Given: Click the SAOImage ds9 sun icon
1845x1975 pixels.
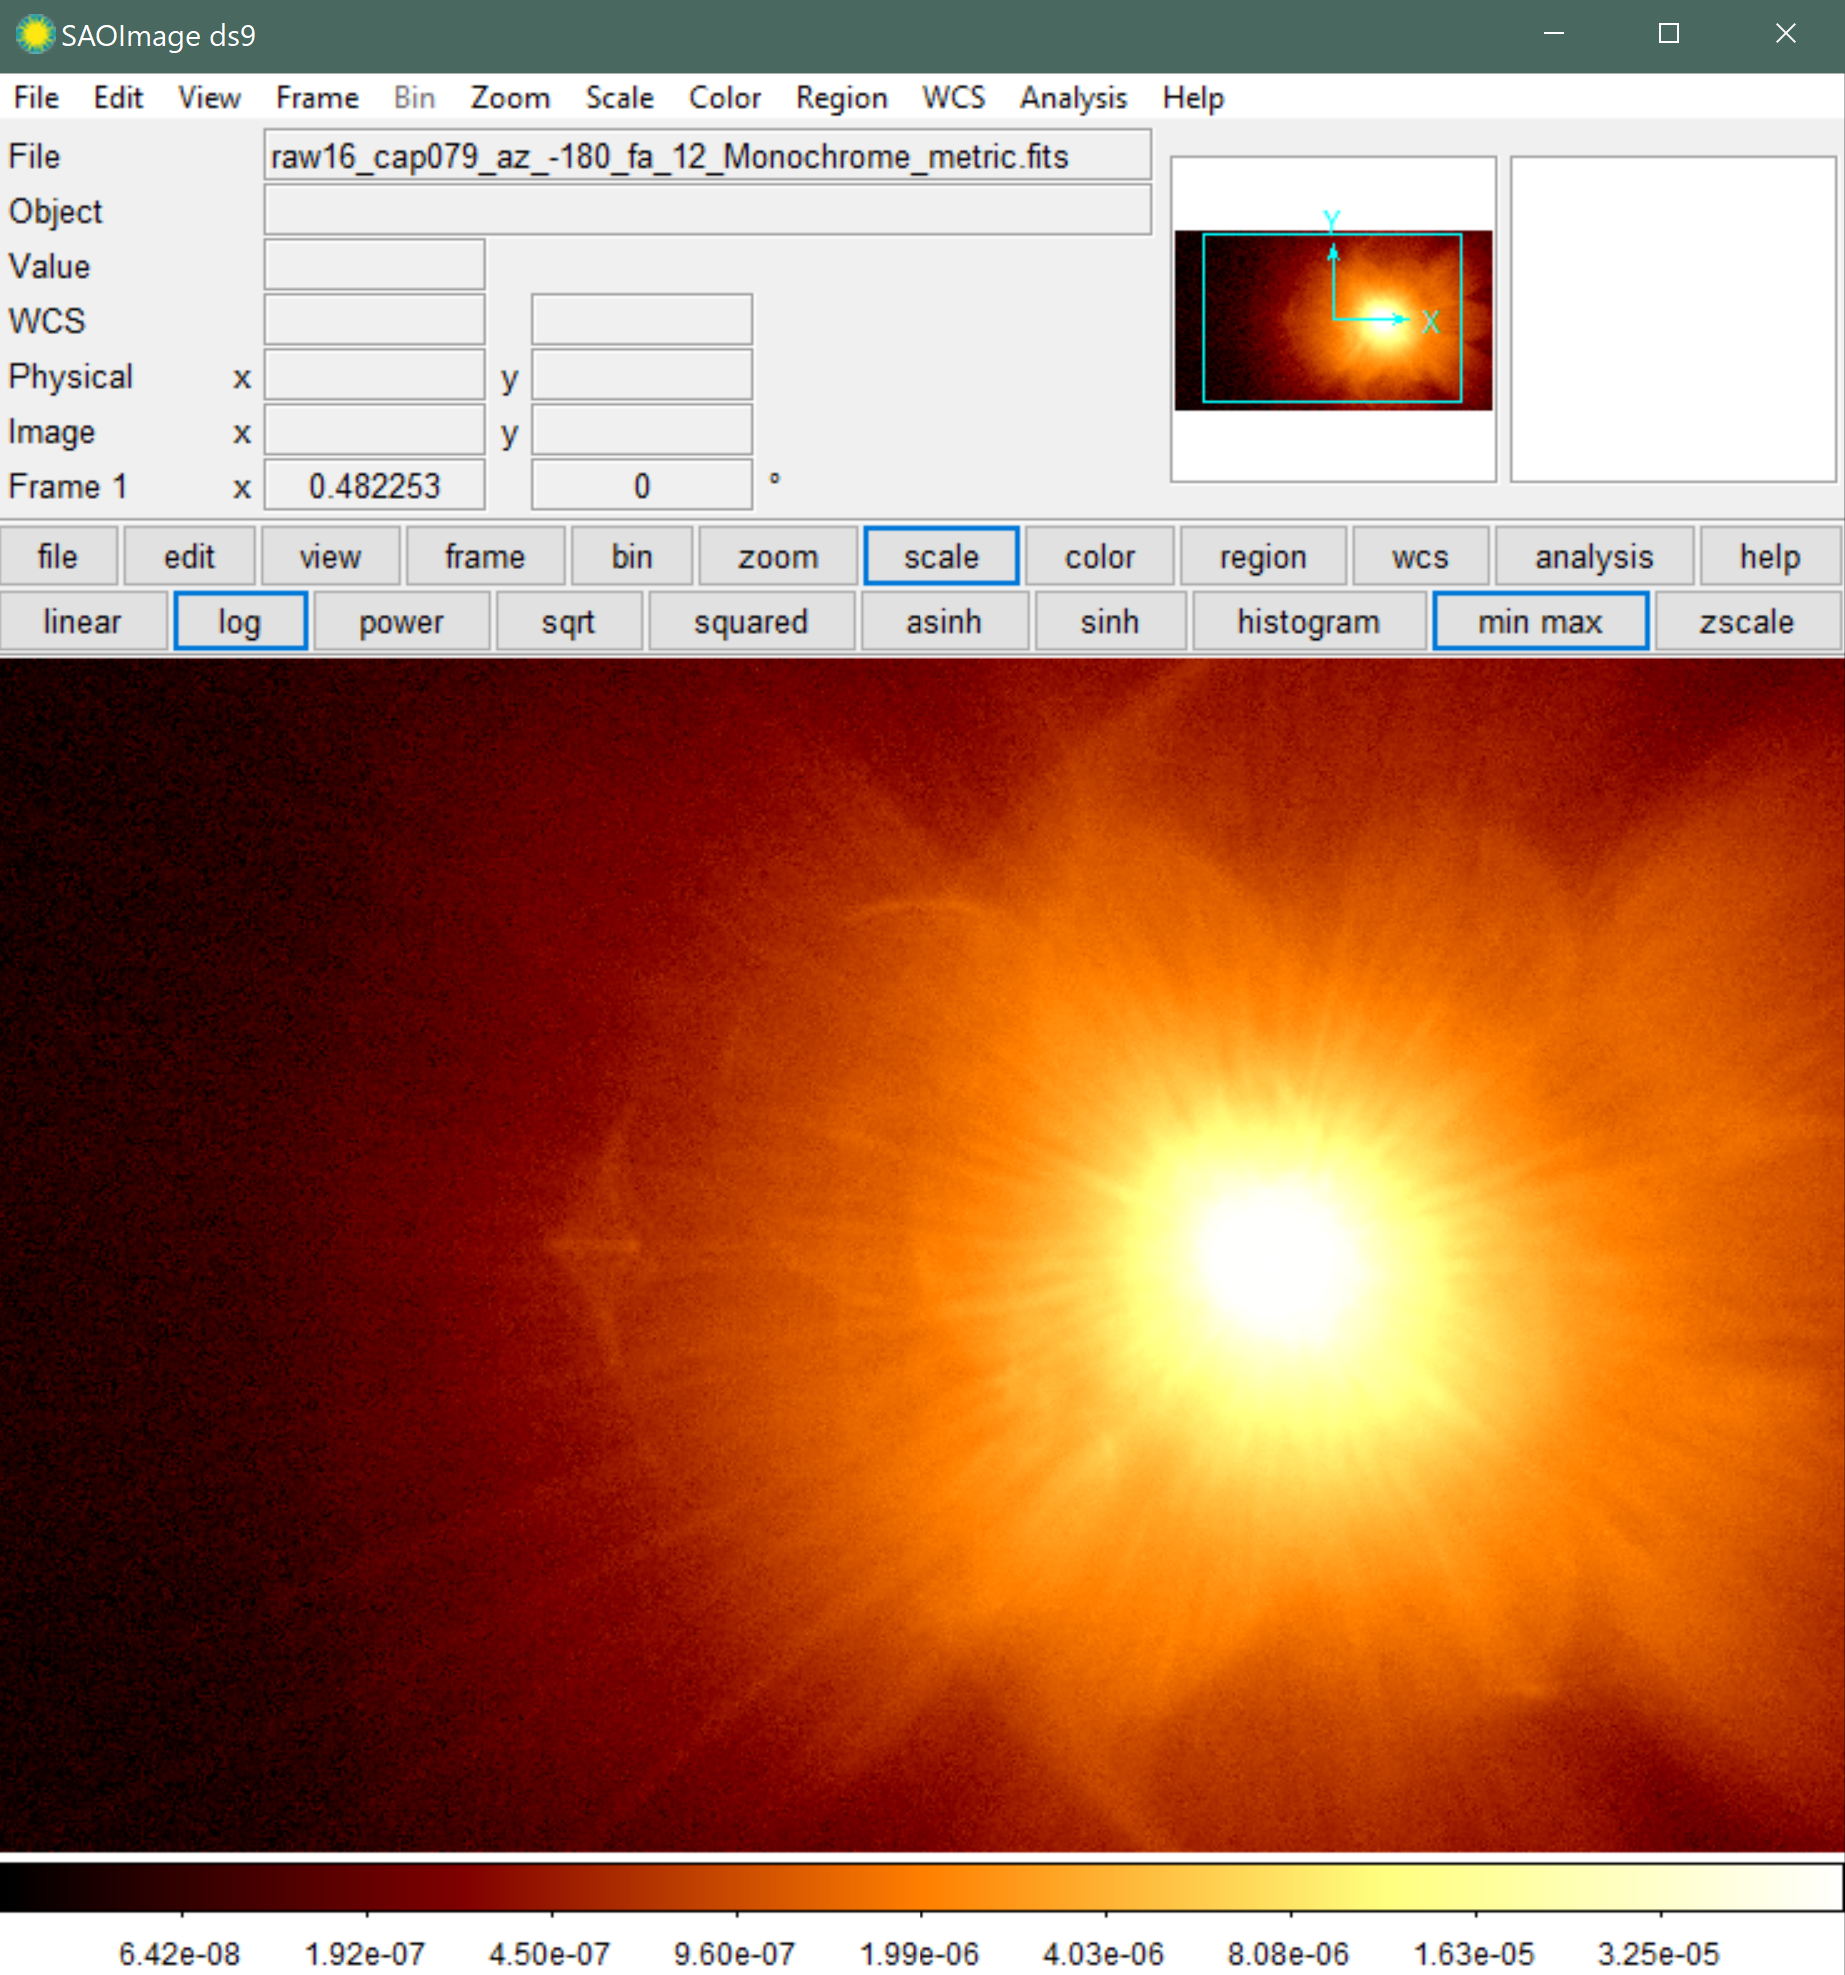Looking at the screenshot, I should pyautogui.click(x=34, y=35).
